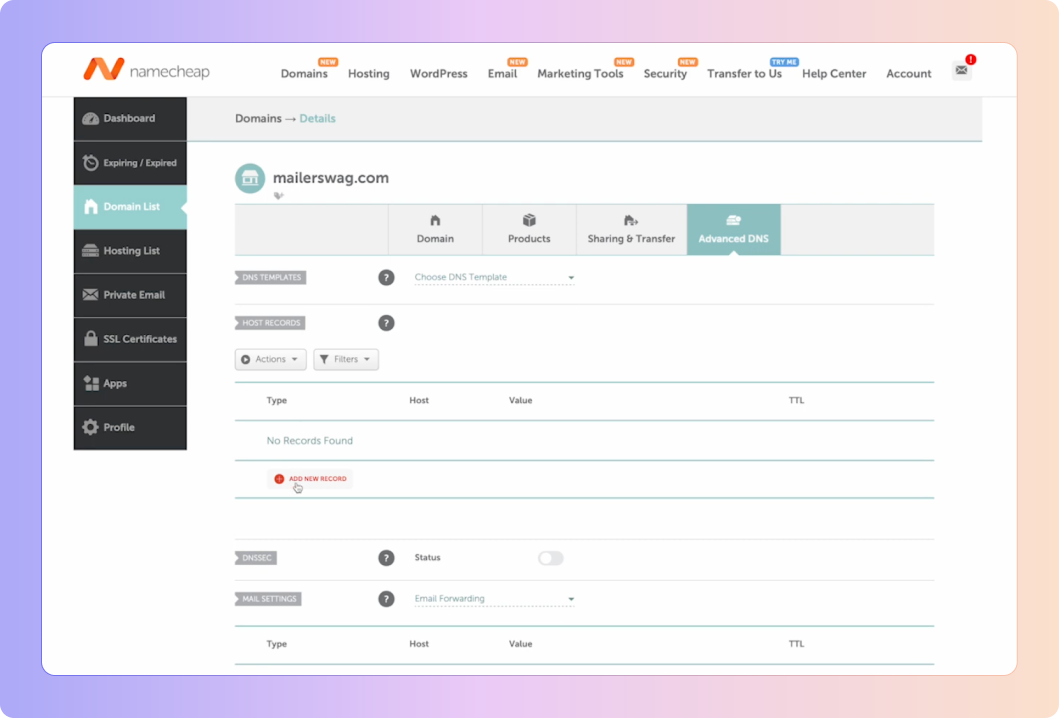This screenshot has width=1059, height=718.
Task: Open help for DNS Templates question mark
Action: coord(386,278)
